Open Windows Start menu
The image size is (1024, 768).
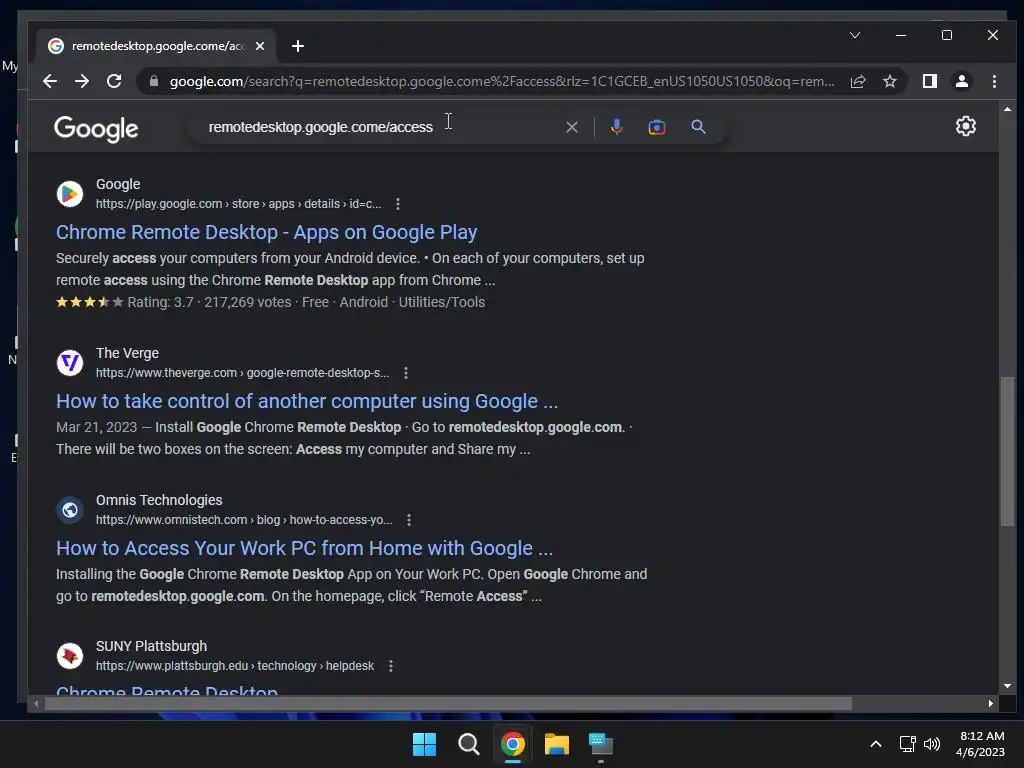(x=424, y=744)
